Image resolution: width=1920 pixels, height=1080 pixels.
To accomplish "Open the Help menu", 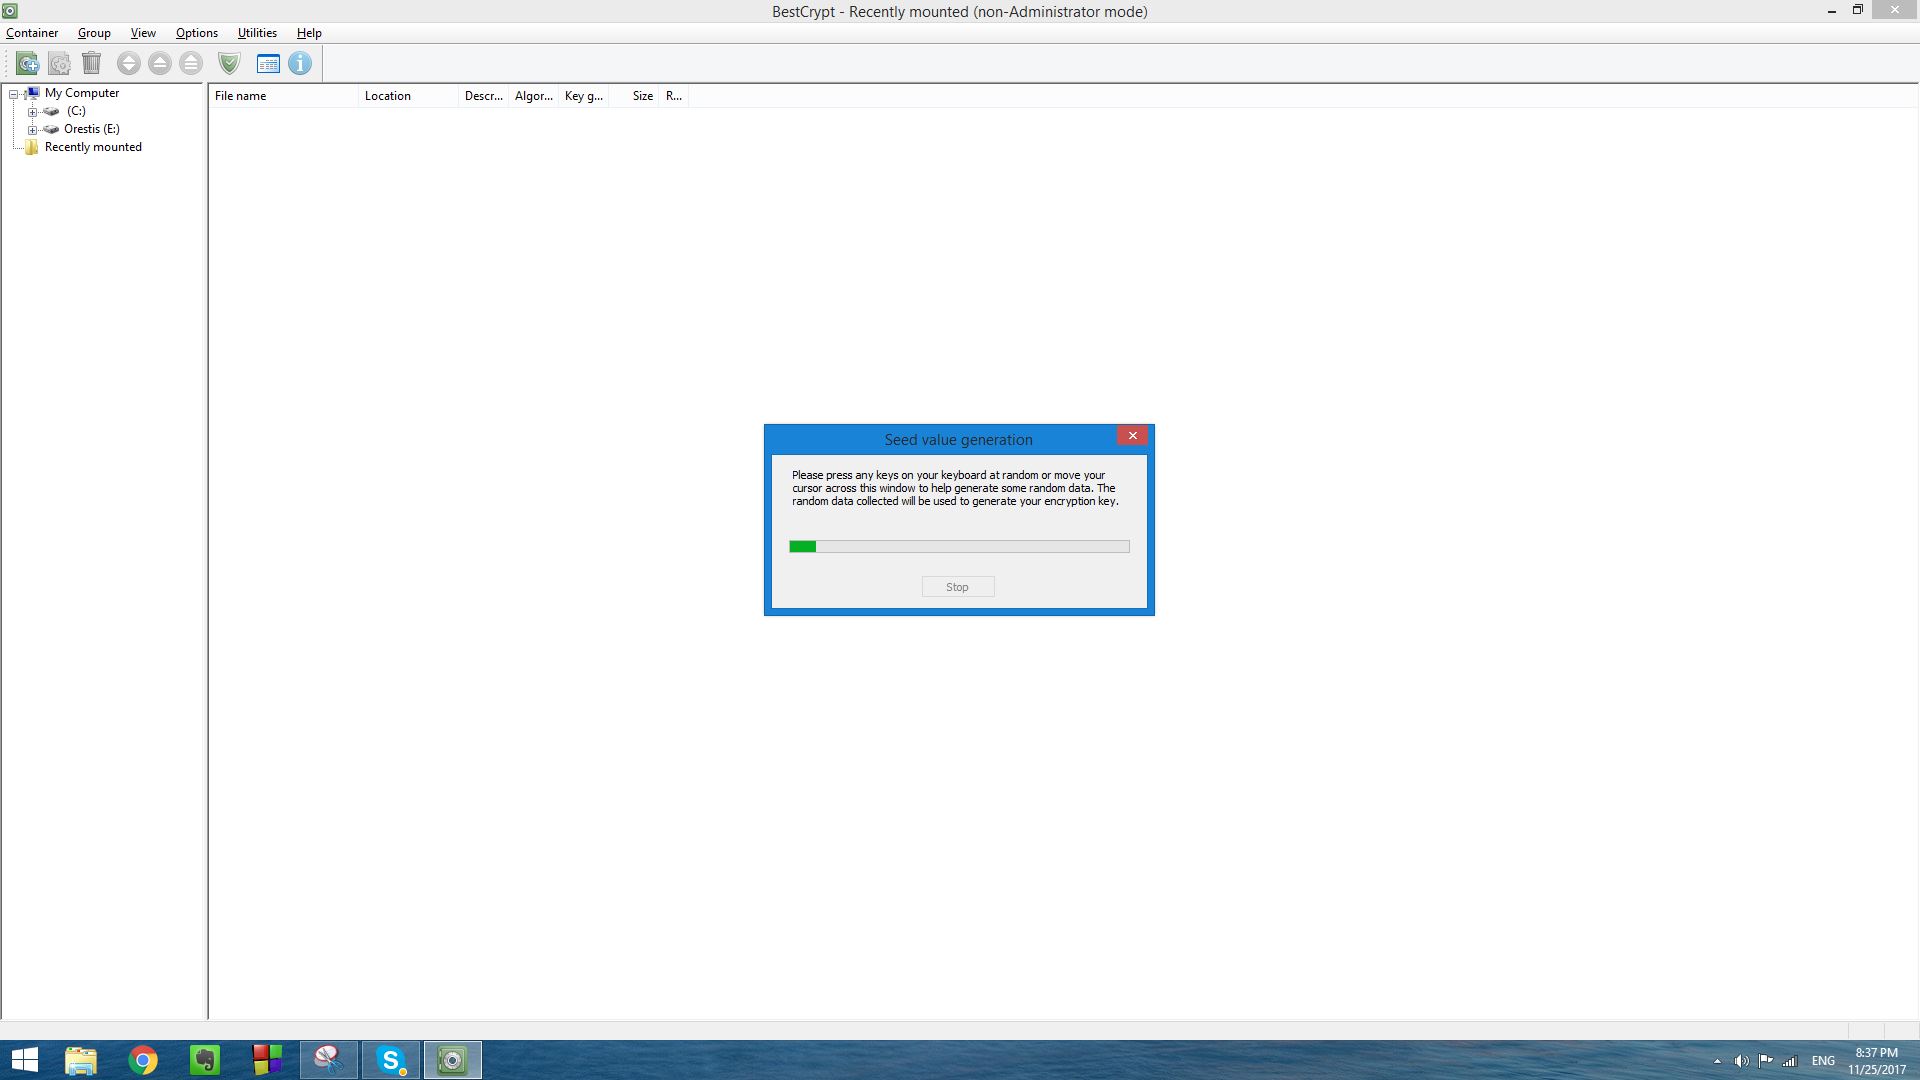I will click(x=309, y=33).
